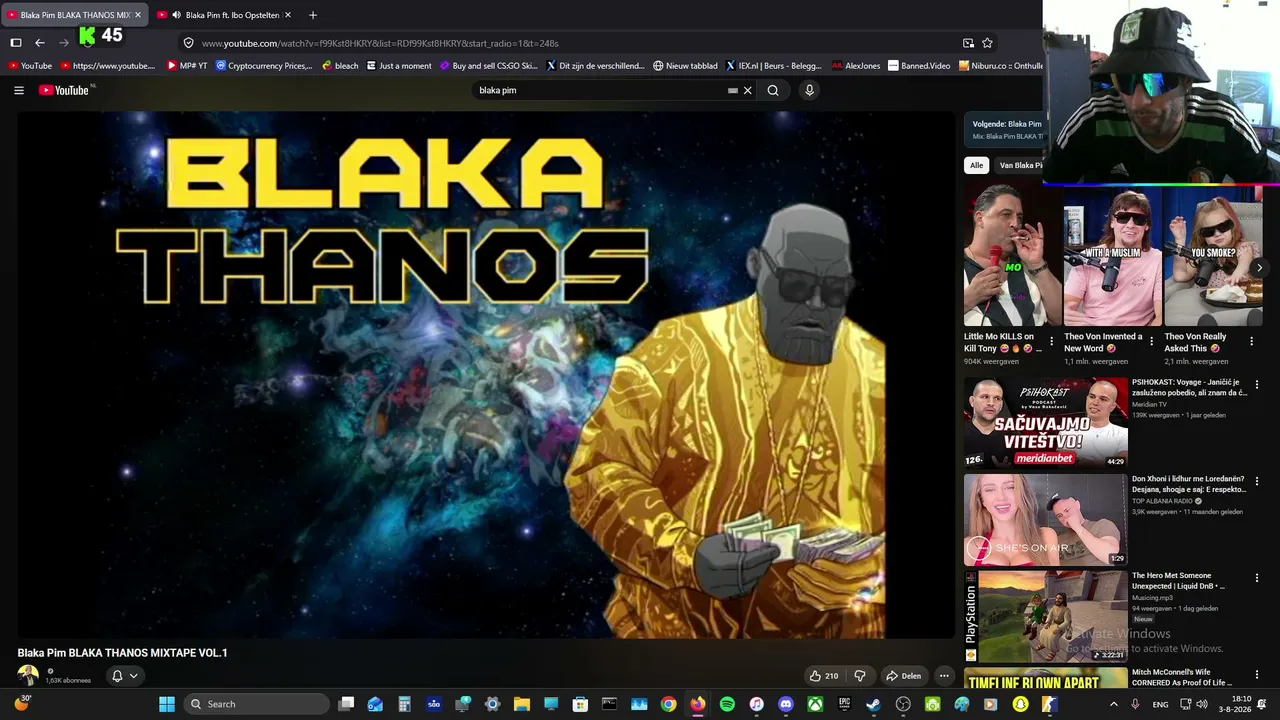Play the Little Mo KILLS on Kill Tony short
1280x720 pixels.
[1012, 254]
